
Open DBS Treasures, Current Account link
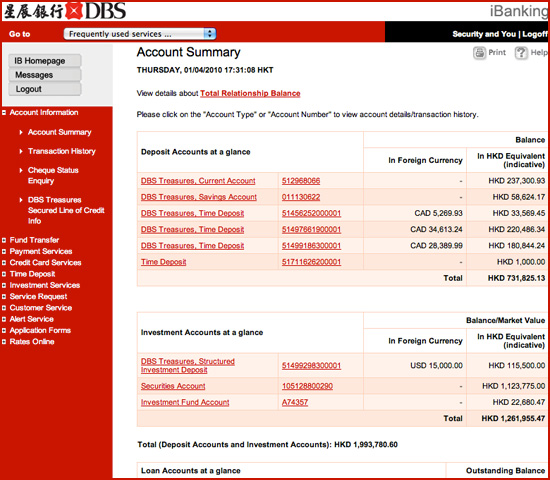click(x=198, y=181)
